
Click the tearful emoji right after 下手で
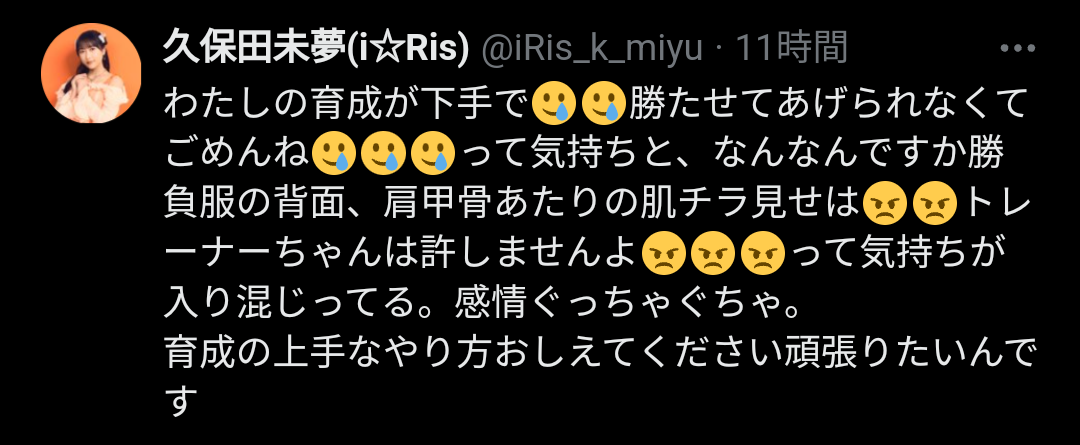coord(554,104)
